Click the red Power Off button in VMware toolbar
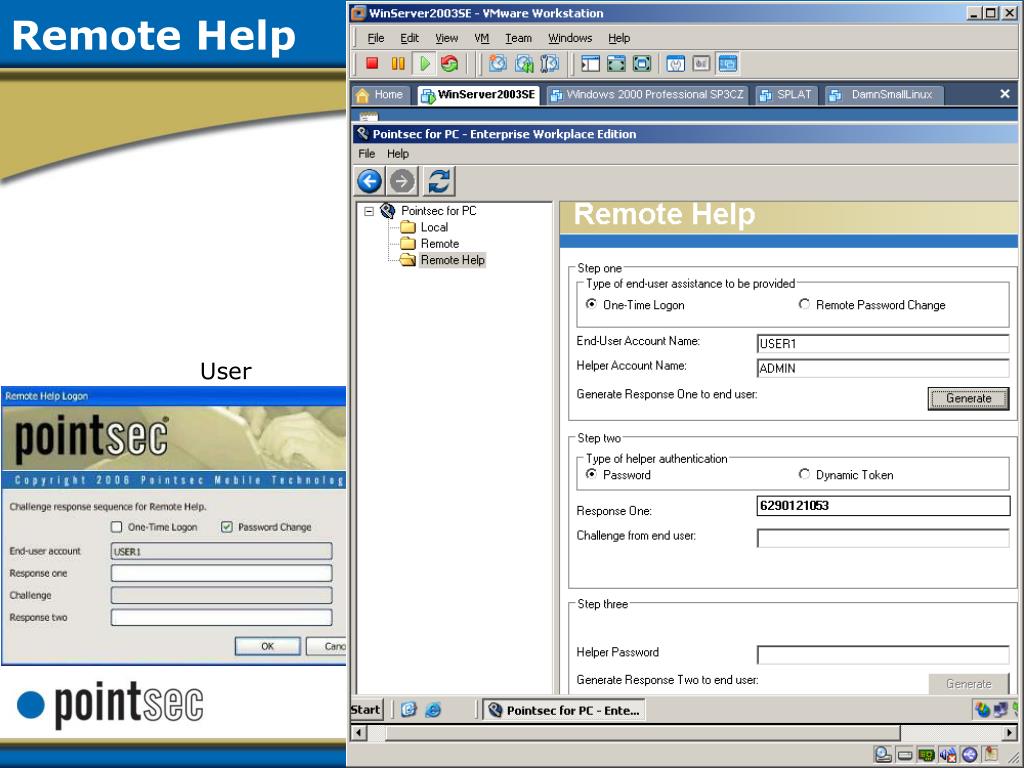The height and width of the screenshot is (768, 1024). coord(372,63)
